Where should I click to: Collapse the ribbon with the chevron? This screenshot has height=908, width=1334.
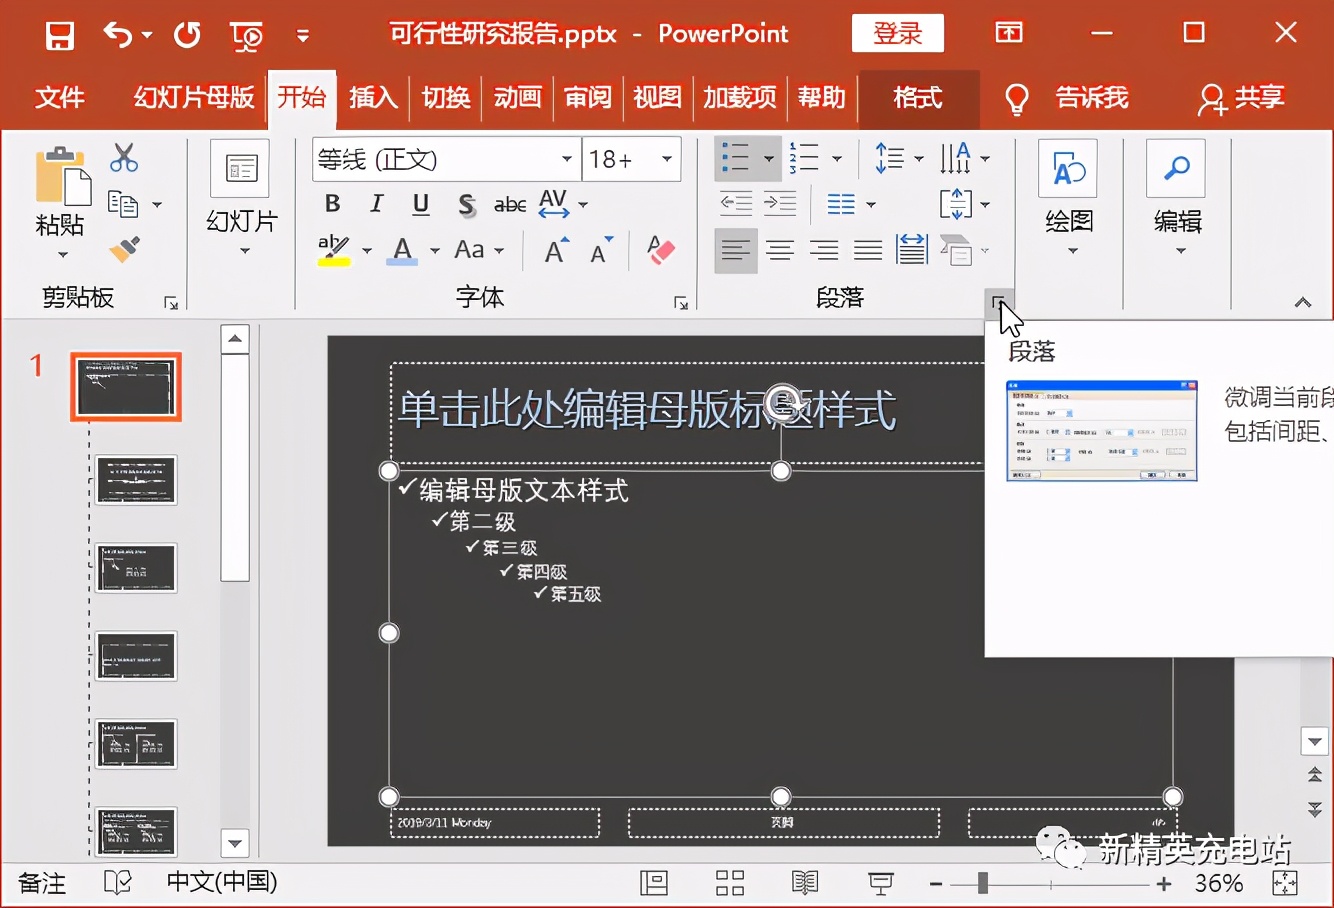1302,301
